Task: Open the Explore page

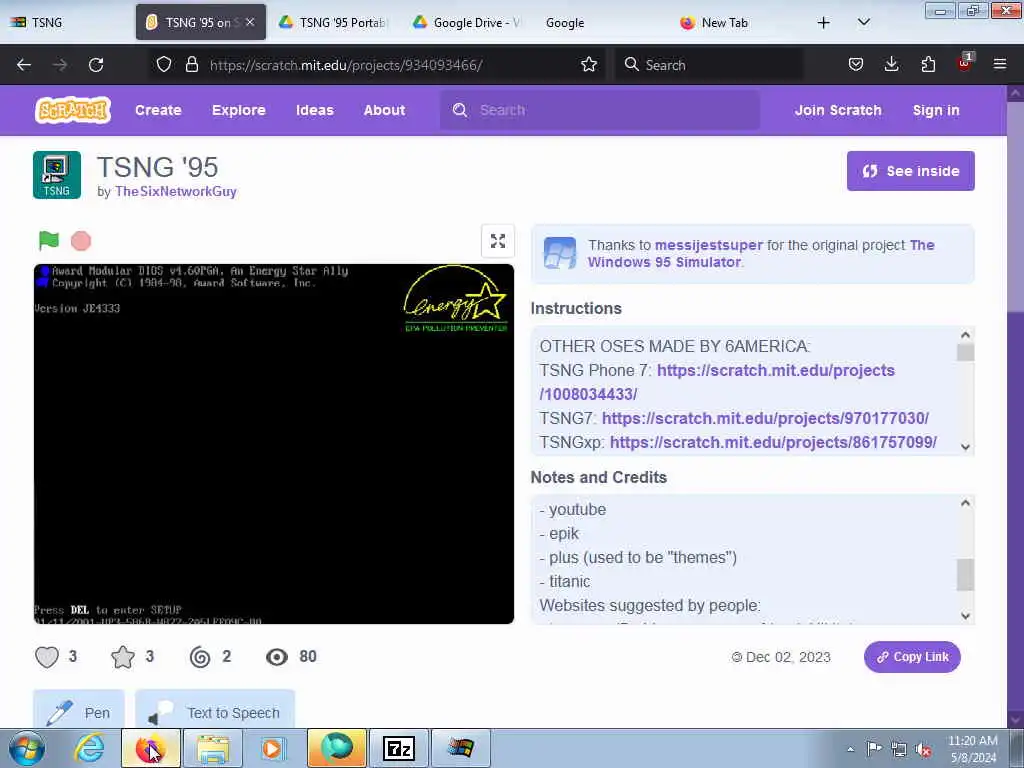Action: click(238, 110)
